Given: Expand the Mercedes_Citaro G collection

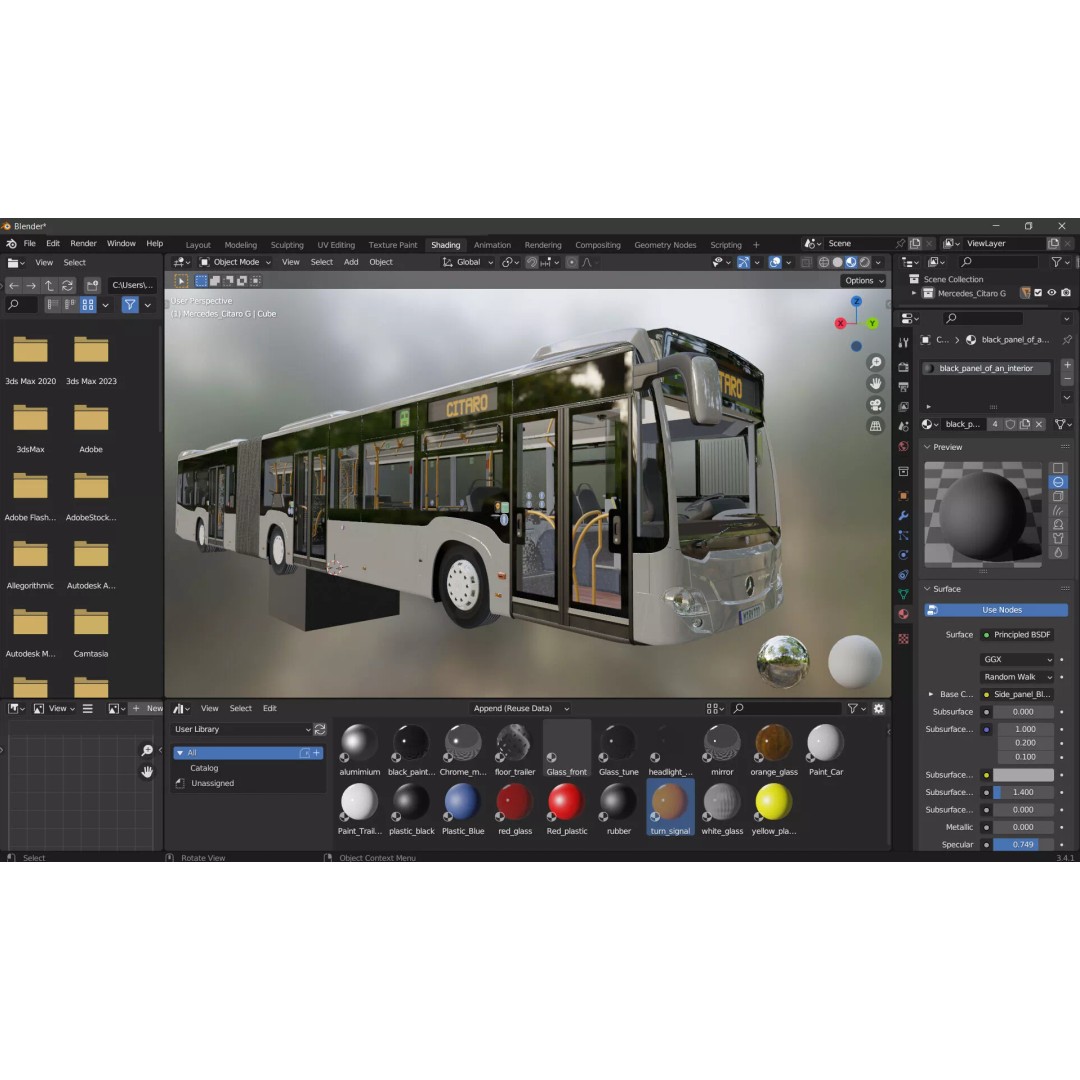Looking at the screenshot, I should 914,293.
